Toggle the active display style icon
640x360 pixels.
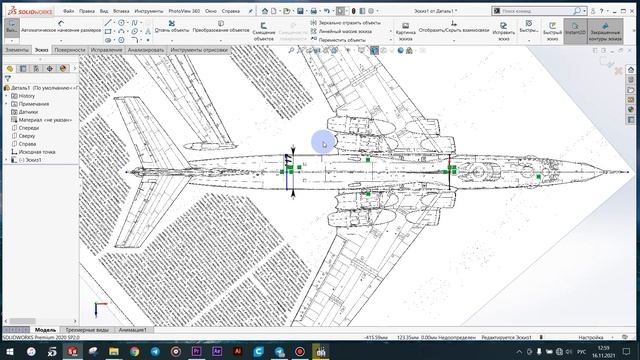[374, 50]
